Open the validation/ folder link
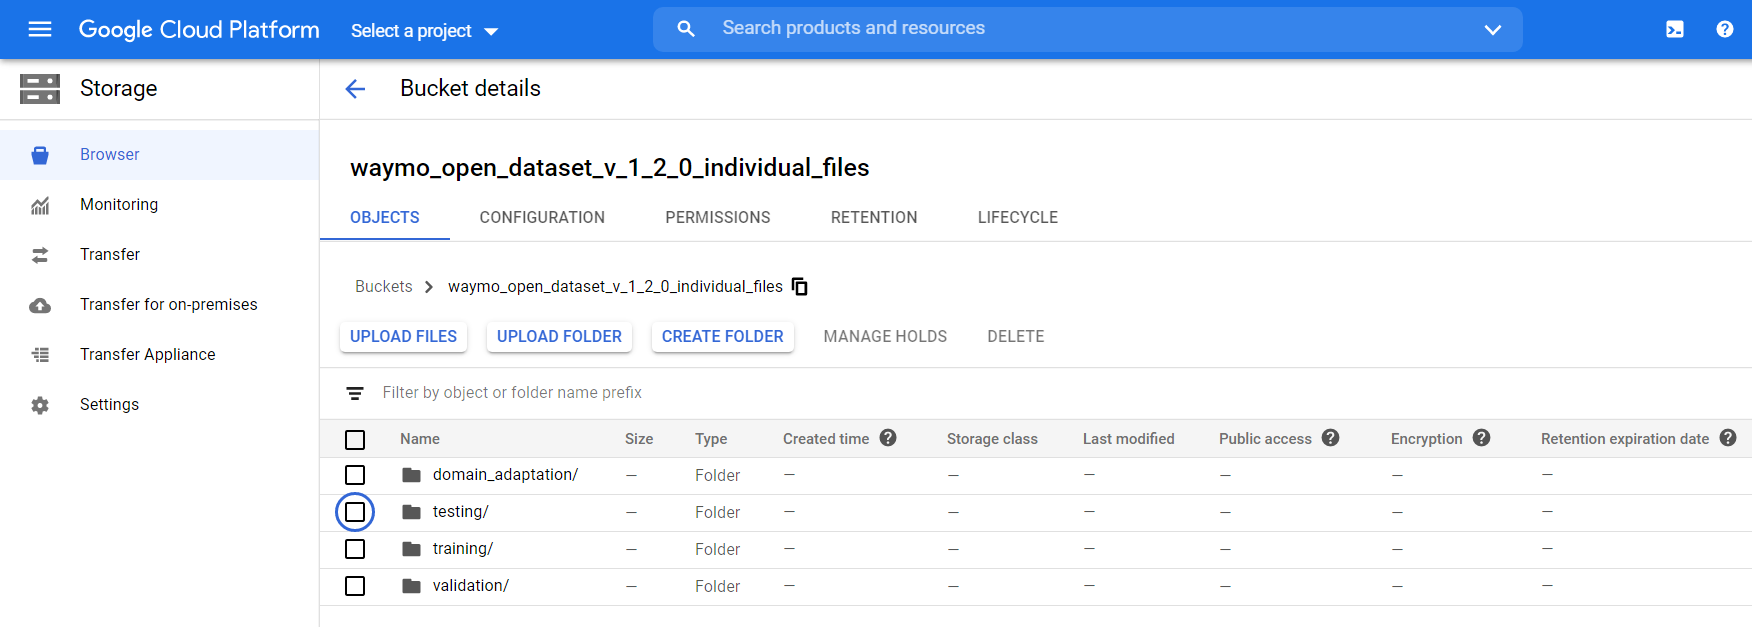Screen dimensions: 1752x627 [470, 586]
